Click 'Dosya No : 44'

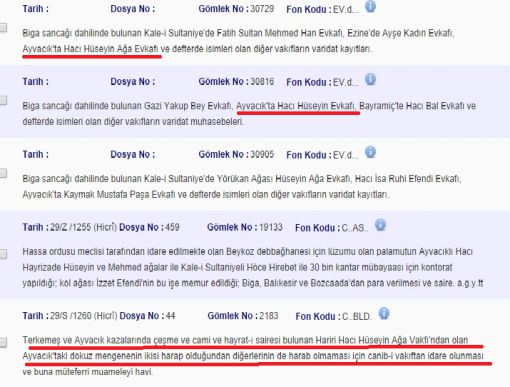pos(147,316)
